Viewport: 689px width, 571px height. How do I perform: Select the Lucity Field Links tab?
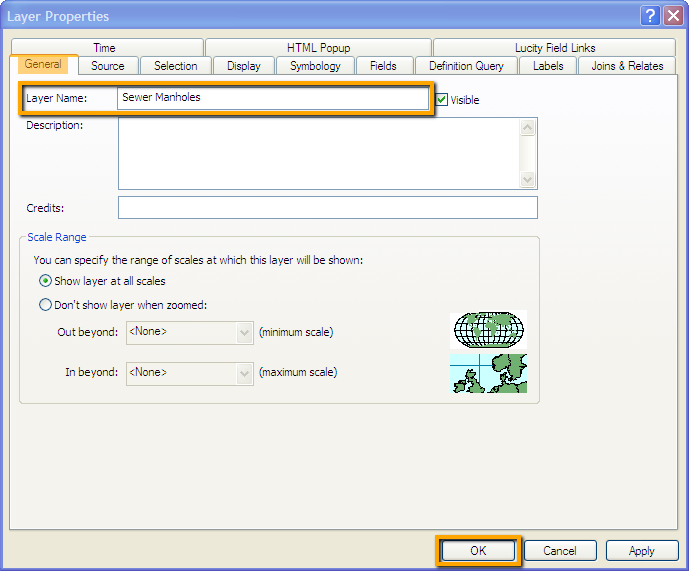coord(555,48)
